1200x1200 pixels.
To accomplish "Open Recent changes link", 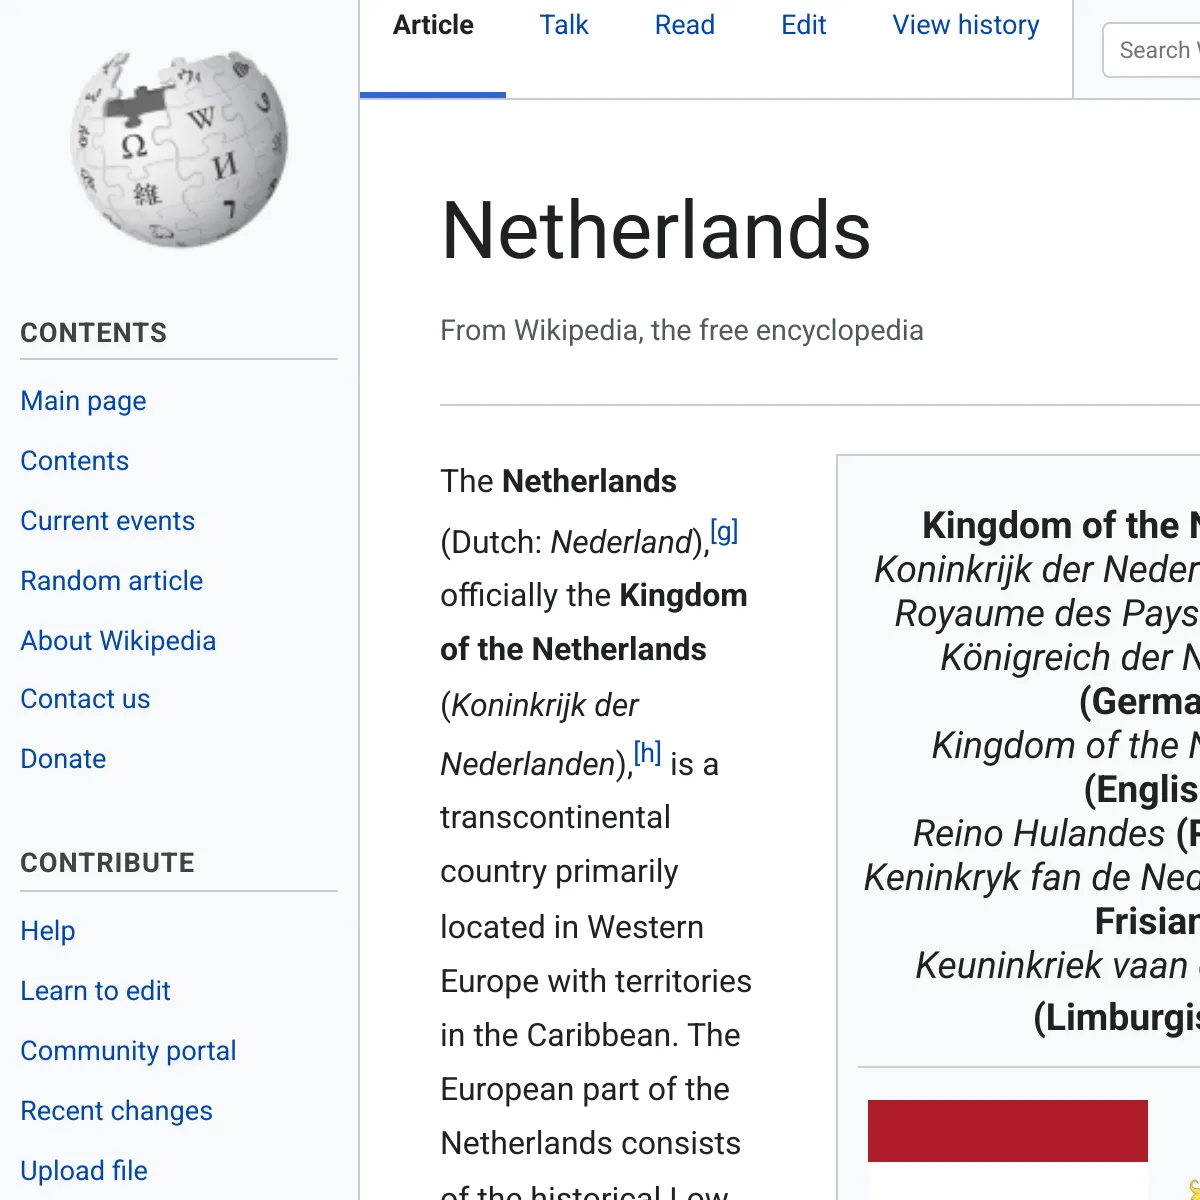I will 117,1111.
